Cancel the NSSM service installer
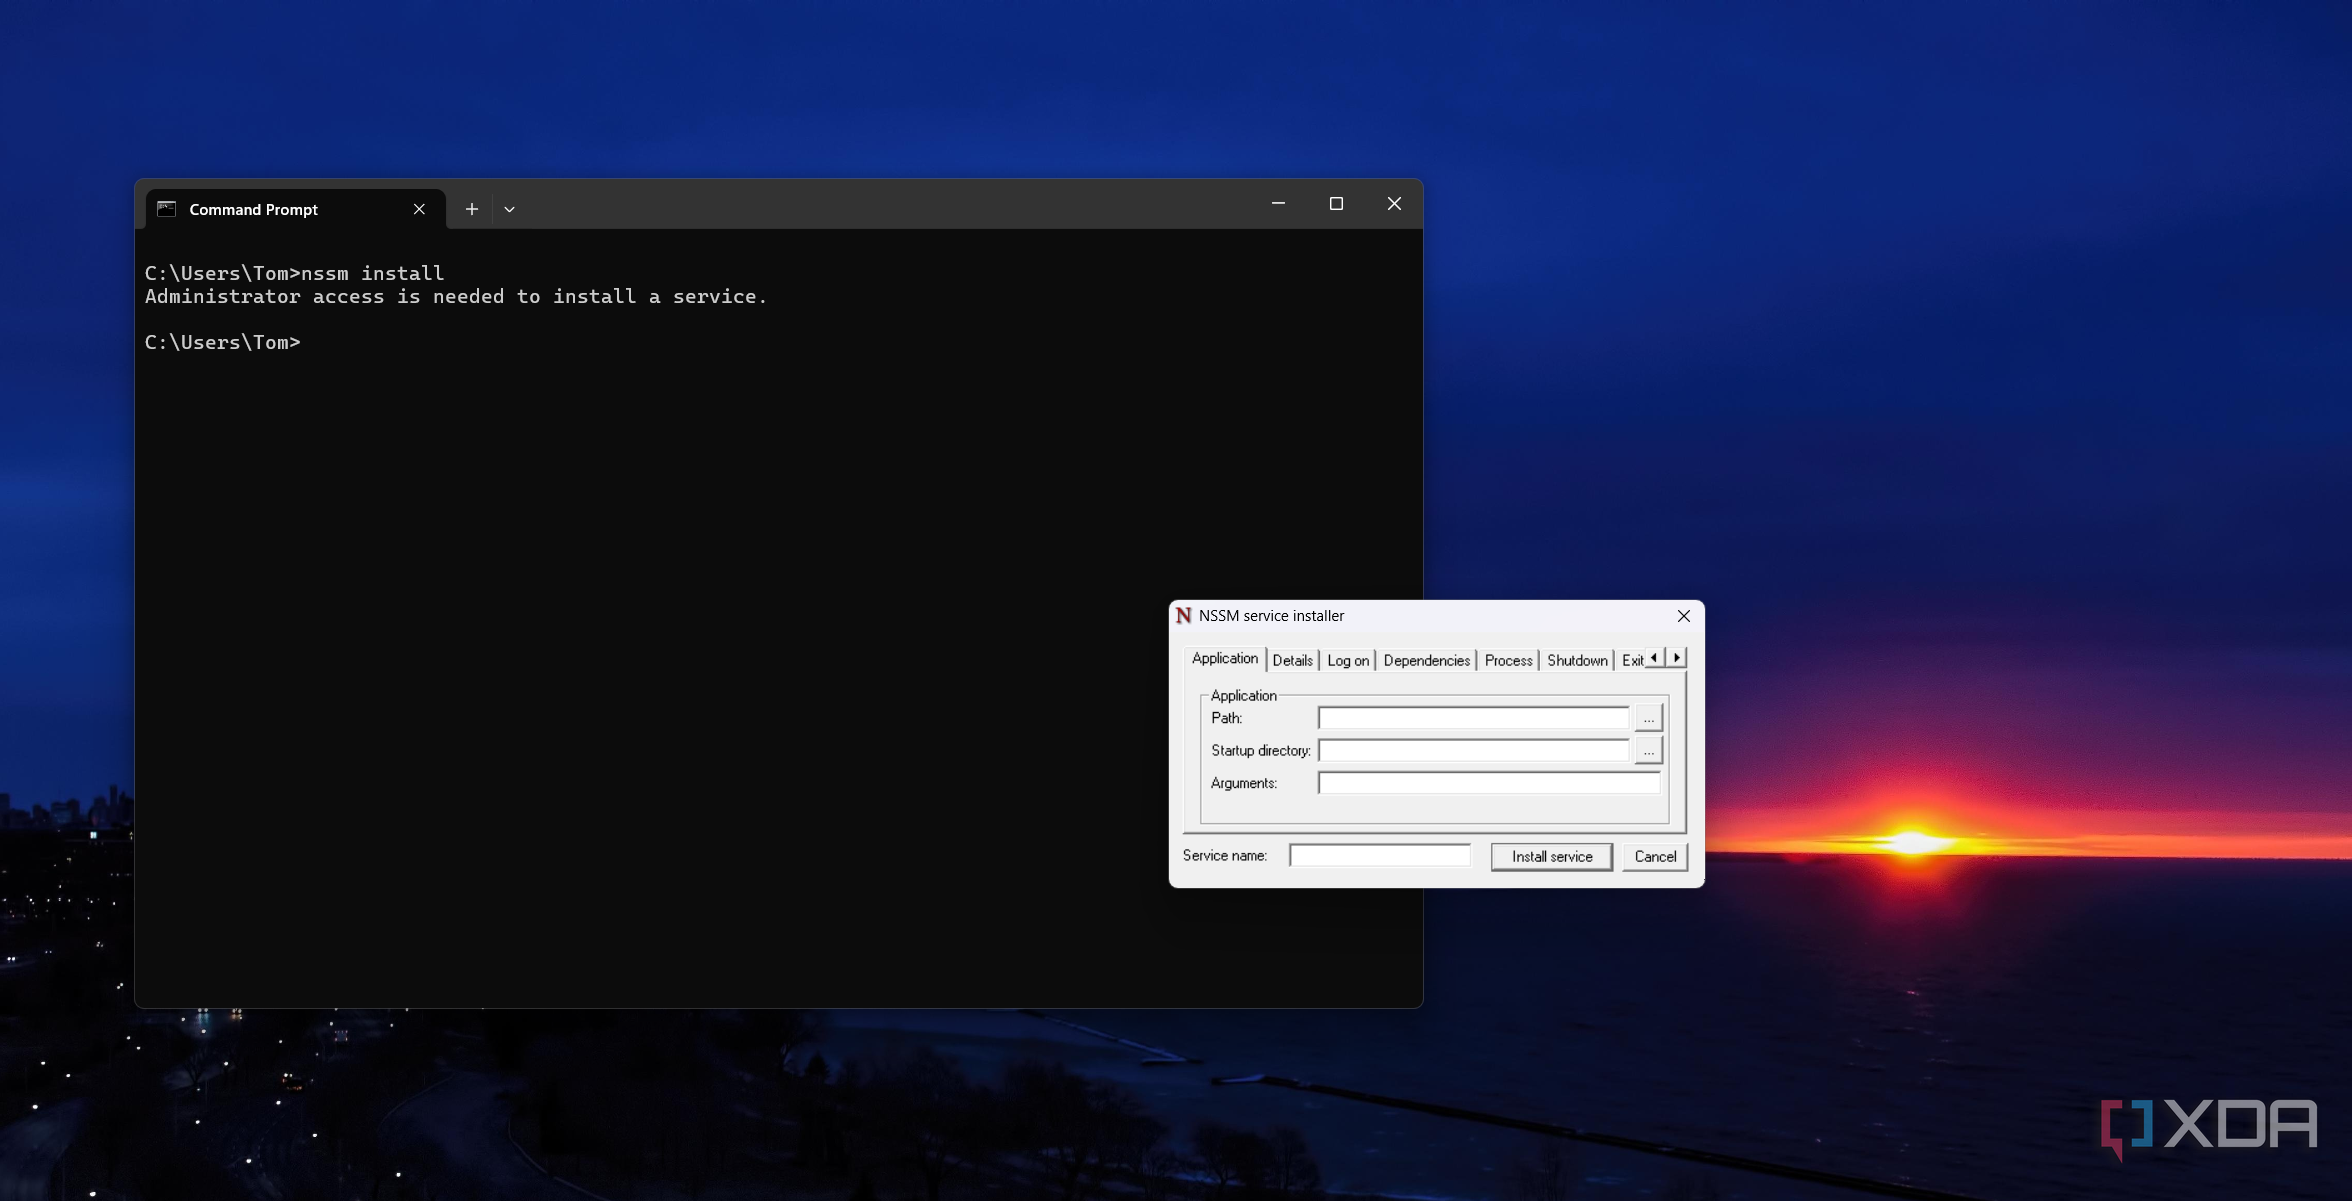 (x=1655, y=856)
